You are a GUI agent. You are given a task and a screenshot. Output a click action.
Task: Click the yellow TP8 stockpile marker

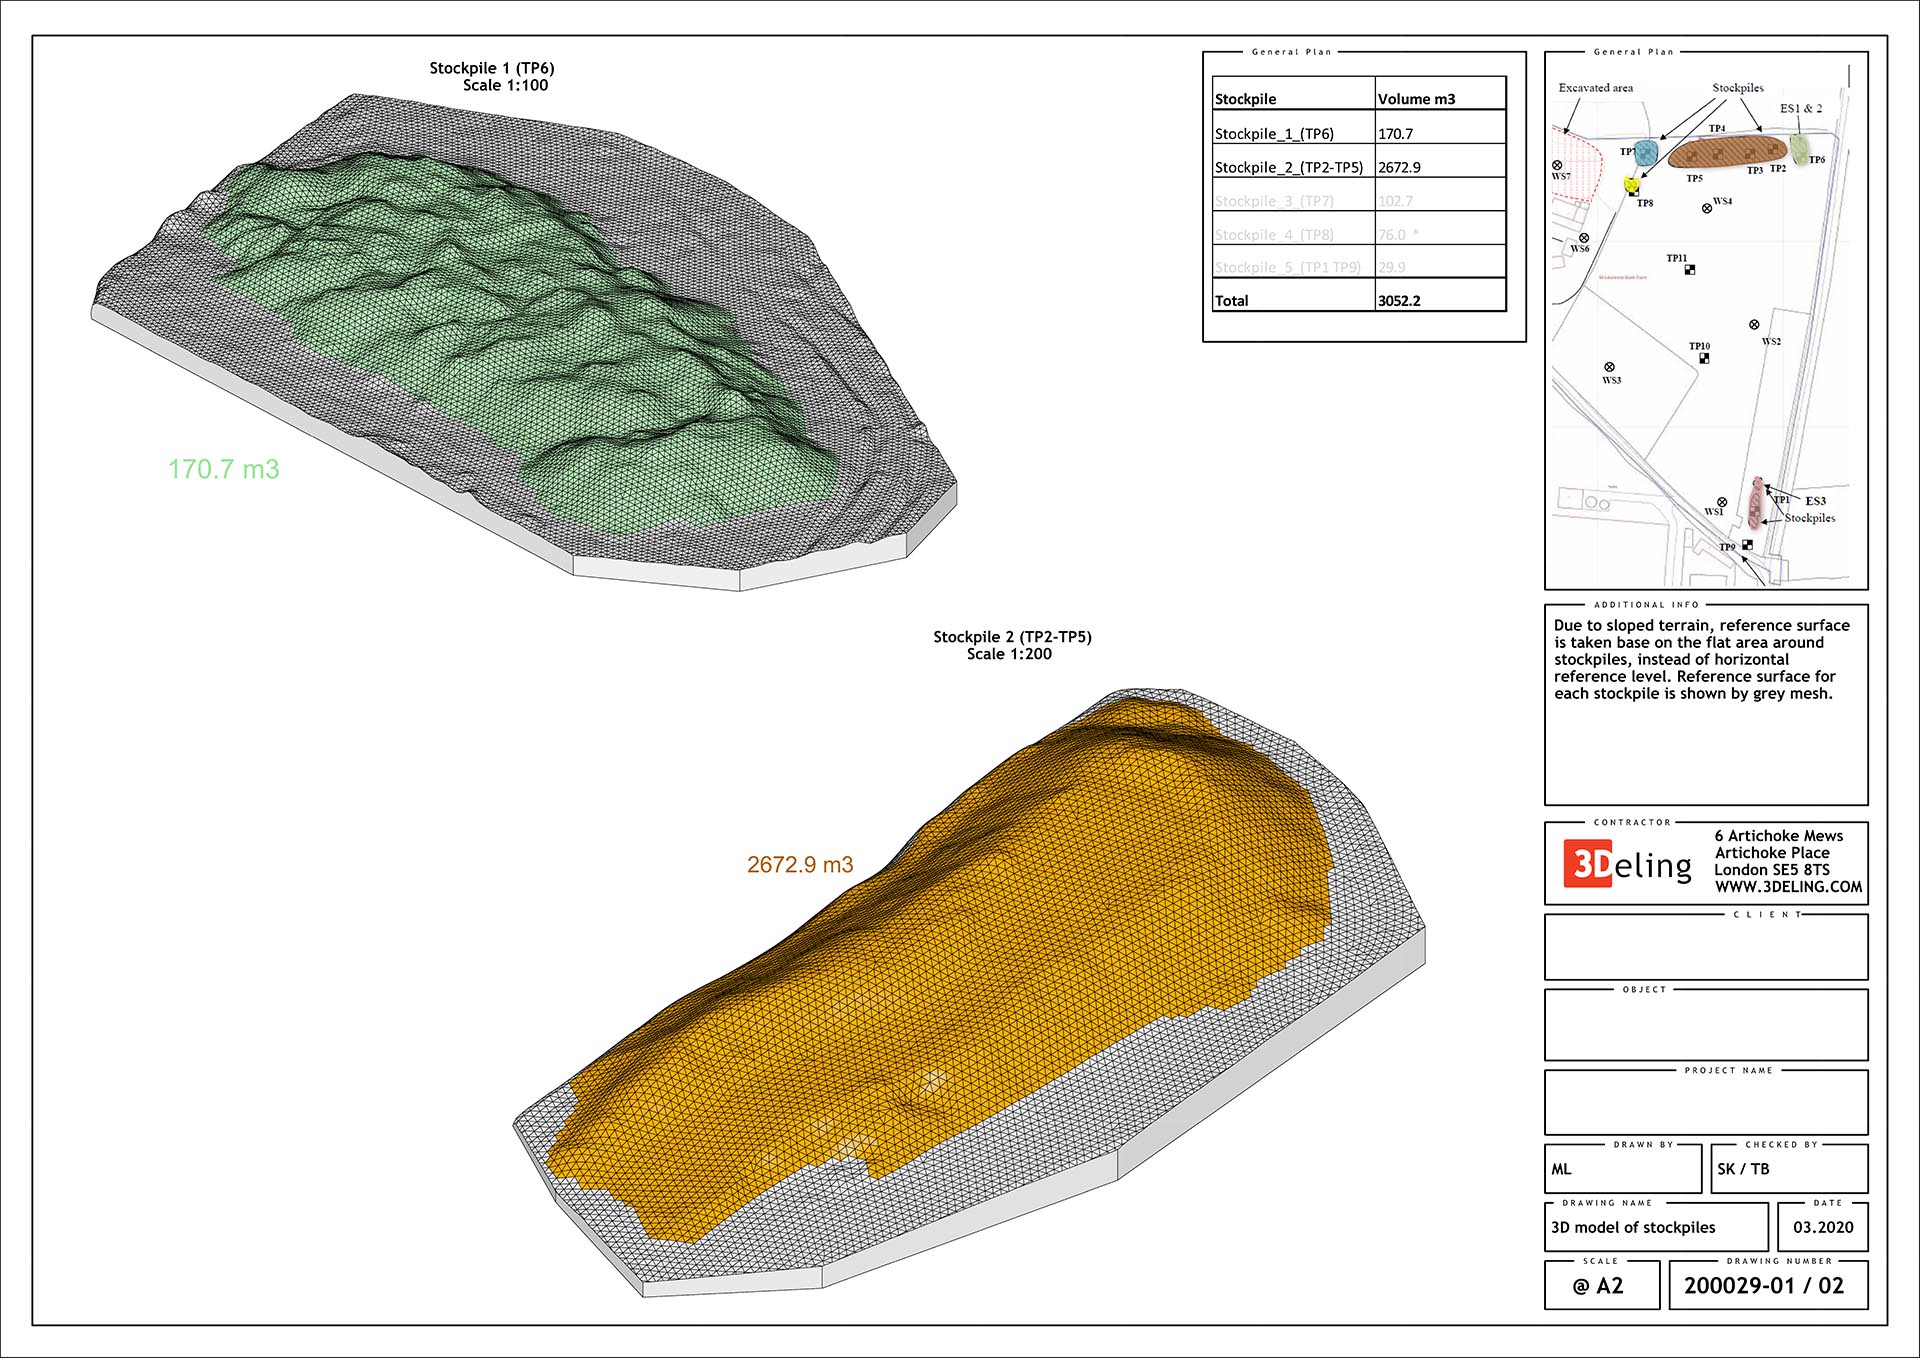coord(1632,185)
